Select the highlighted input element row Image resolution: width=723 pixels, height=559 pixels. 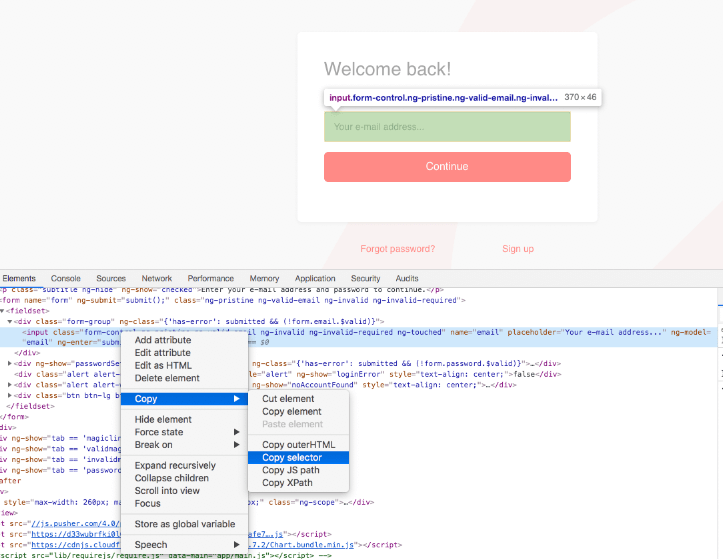[x=359, y=337]
